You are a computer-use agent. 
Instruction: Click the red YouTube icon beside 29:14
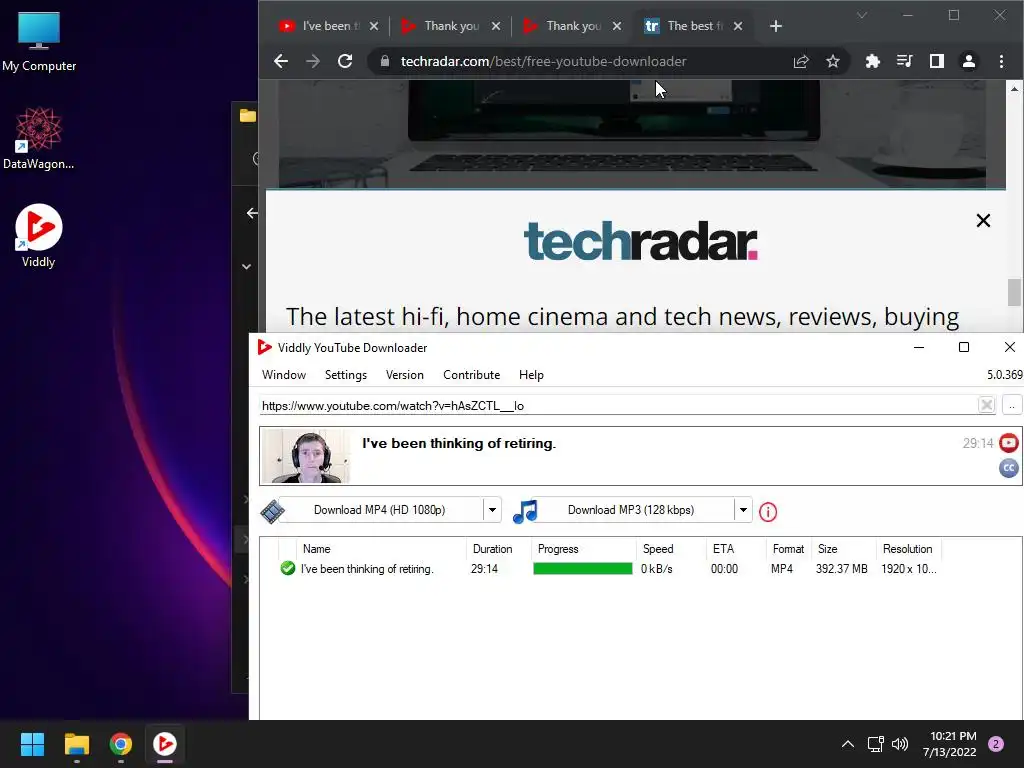(x=1009, y=443)
